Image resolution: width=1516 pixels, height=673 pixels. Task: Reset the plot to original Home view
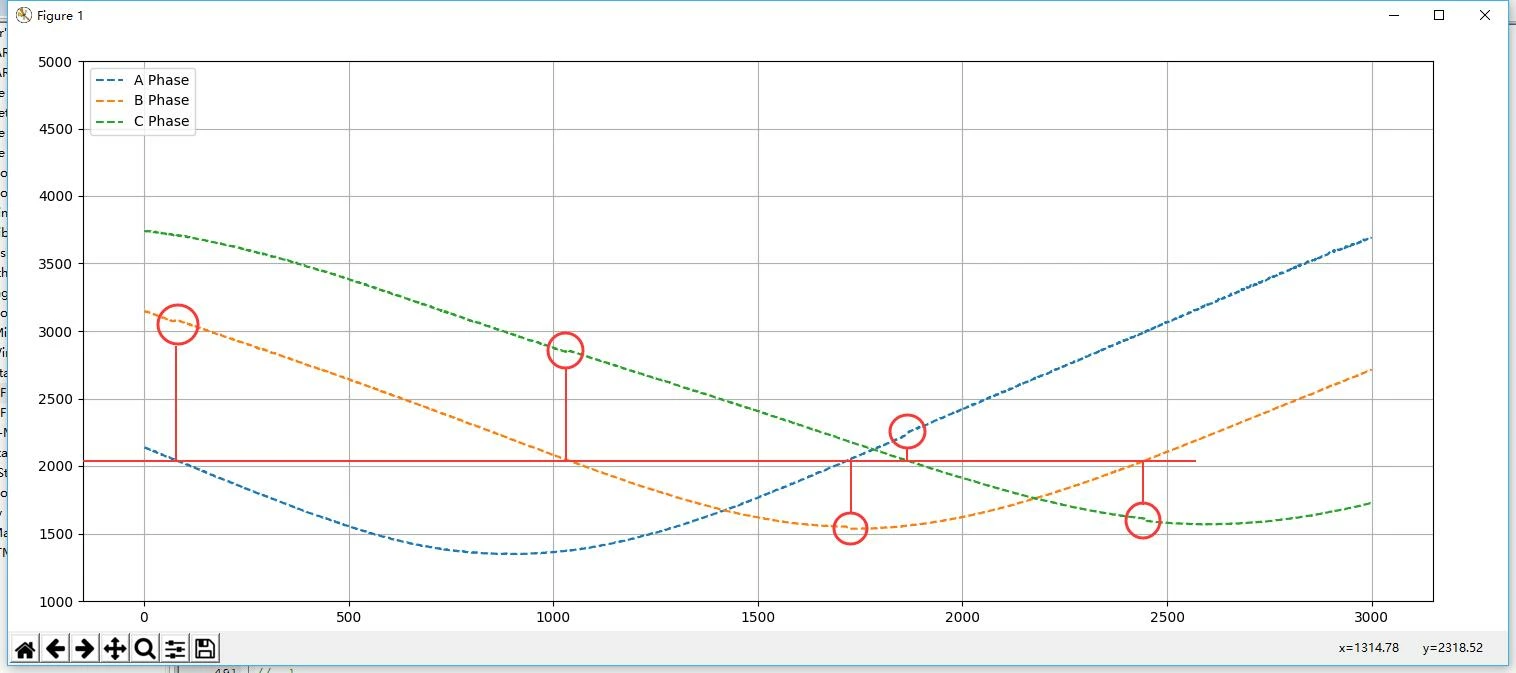tap(25, 649)
